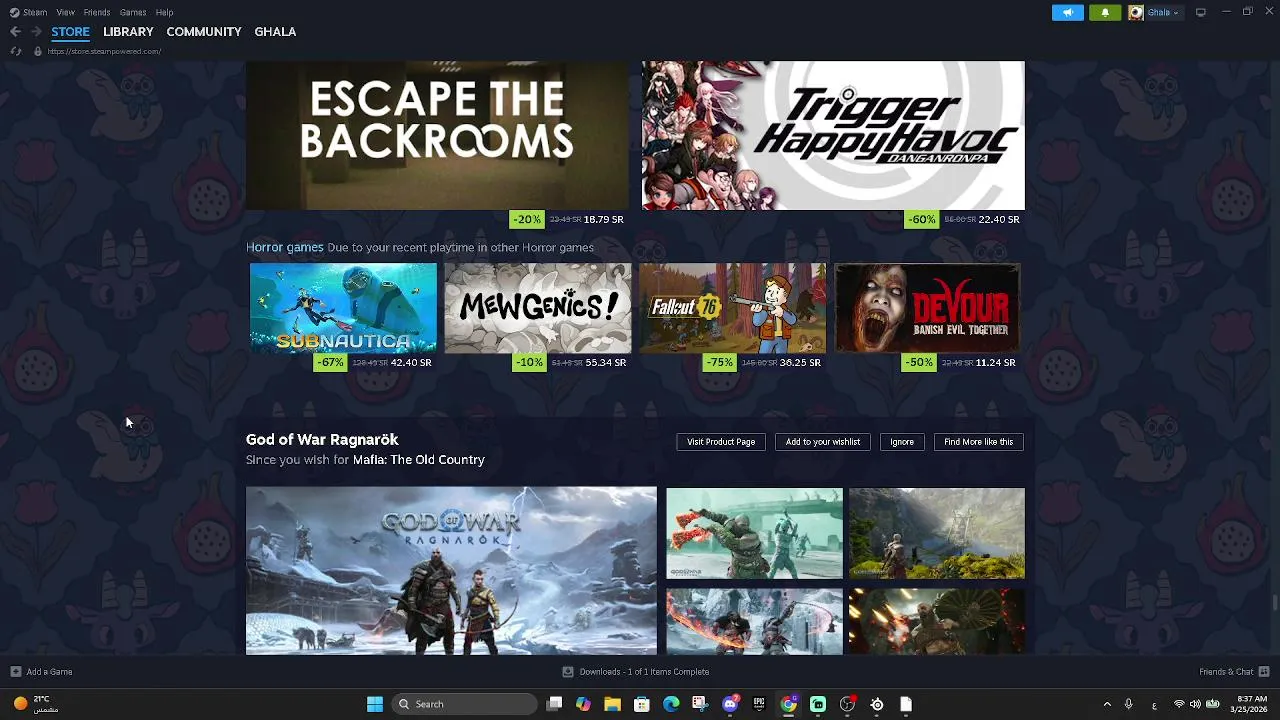Open the Downloads status icon
The width and height of the screenshot is (1280, 720).
[x=568, y=672]
